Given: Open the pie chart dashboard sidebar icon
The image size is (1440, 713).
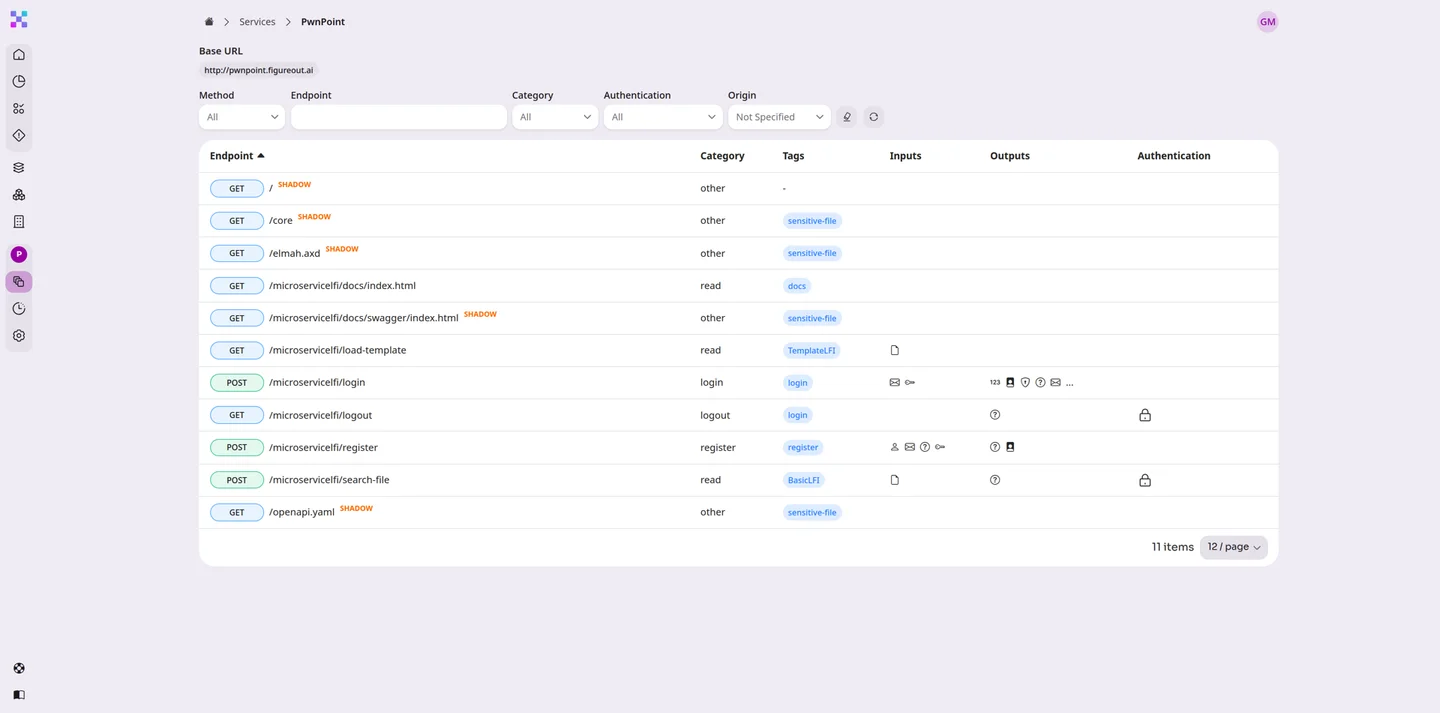Looking at the screenshot, I should [x=19, y=82].
